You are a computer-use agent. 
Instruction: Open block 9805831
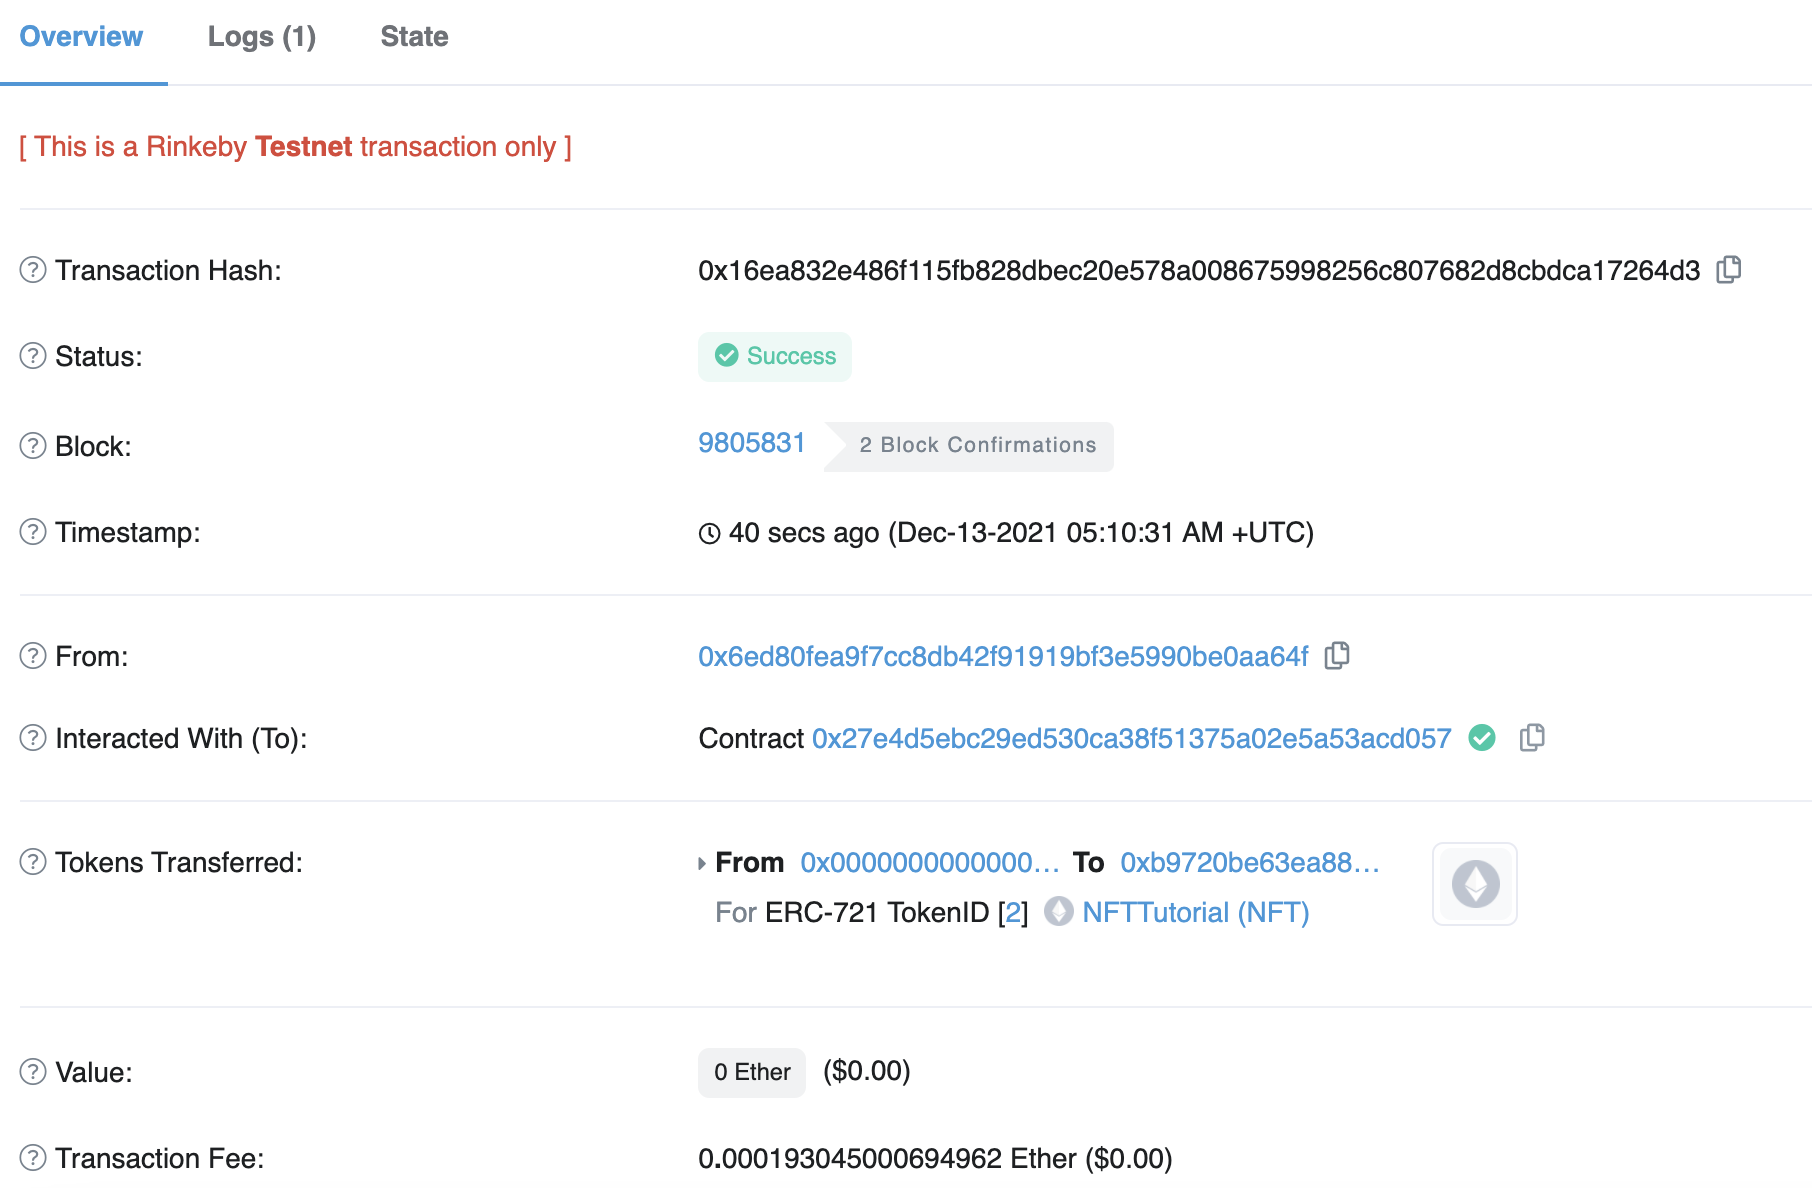[752, 443]
